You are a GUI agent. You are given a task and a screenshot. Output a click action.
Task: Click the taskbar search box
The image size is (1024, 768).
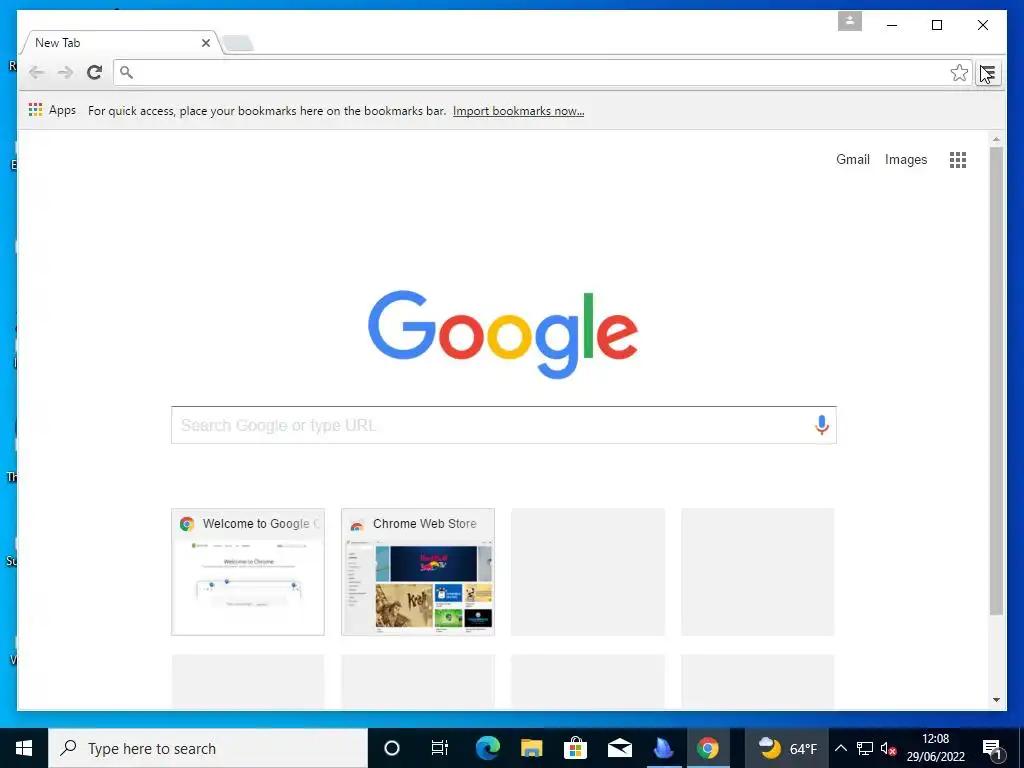[x=208, y=748]
